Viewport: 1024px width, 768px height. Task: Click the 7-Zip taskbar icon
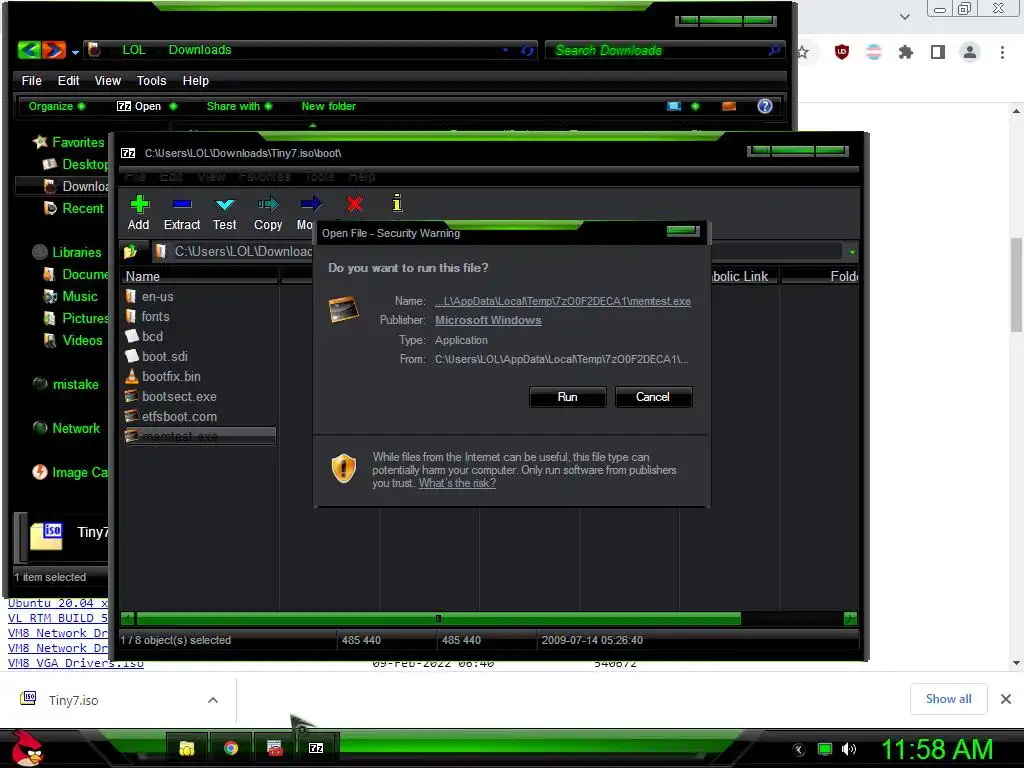coord(316,748)
